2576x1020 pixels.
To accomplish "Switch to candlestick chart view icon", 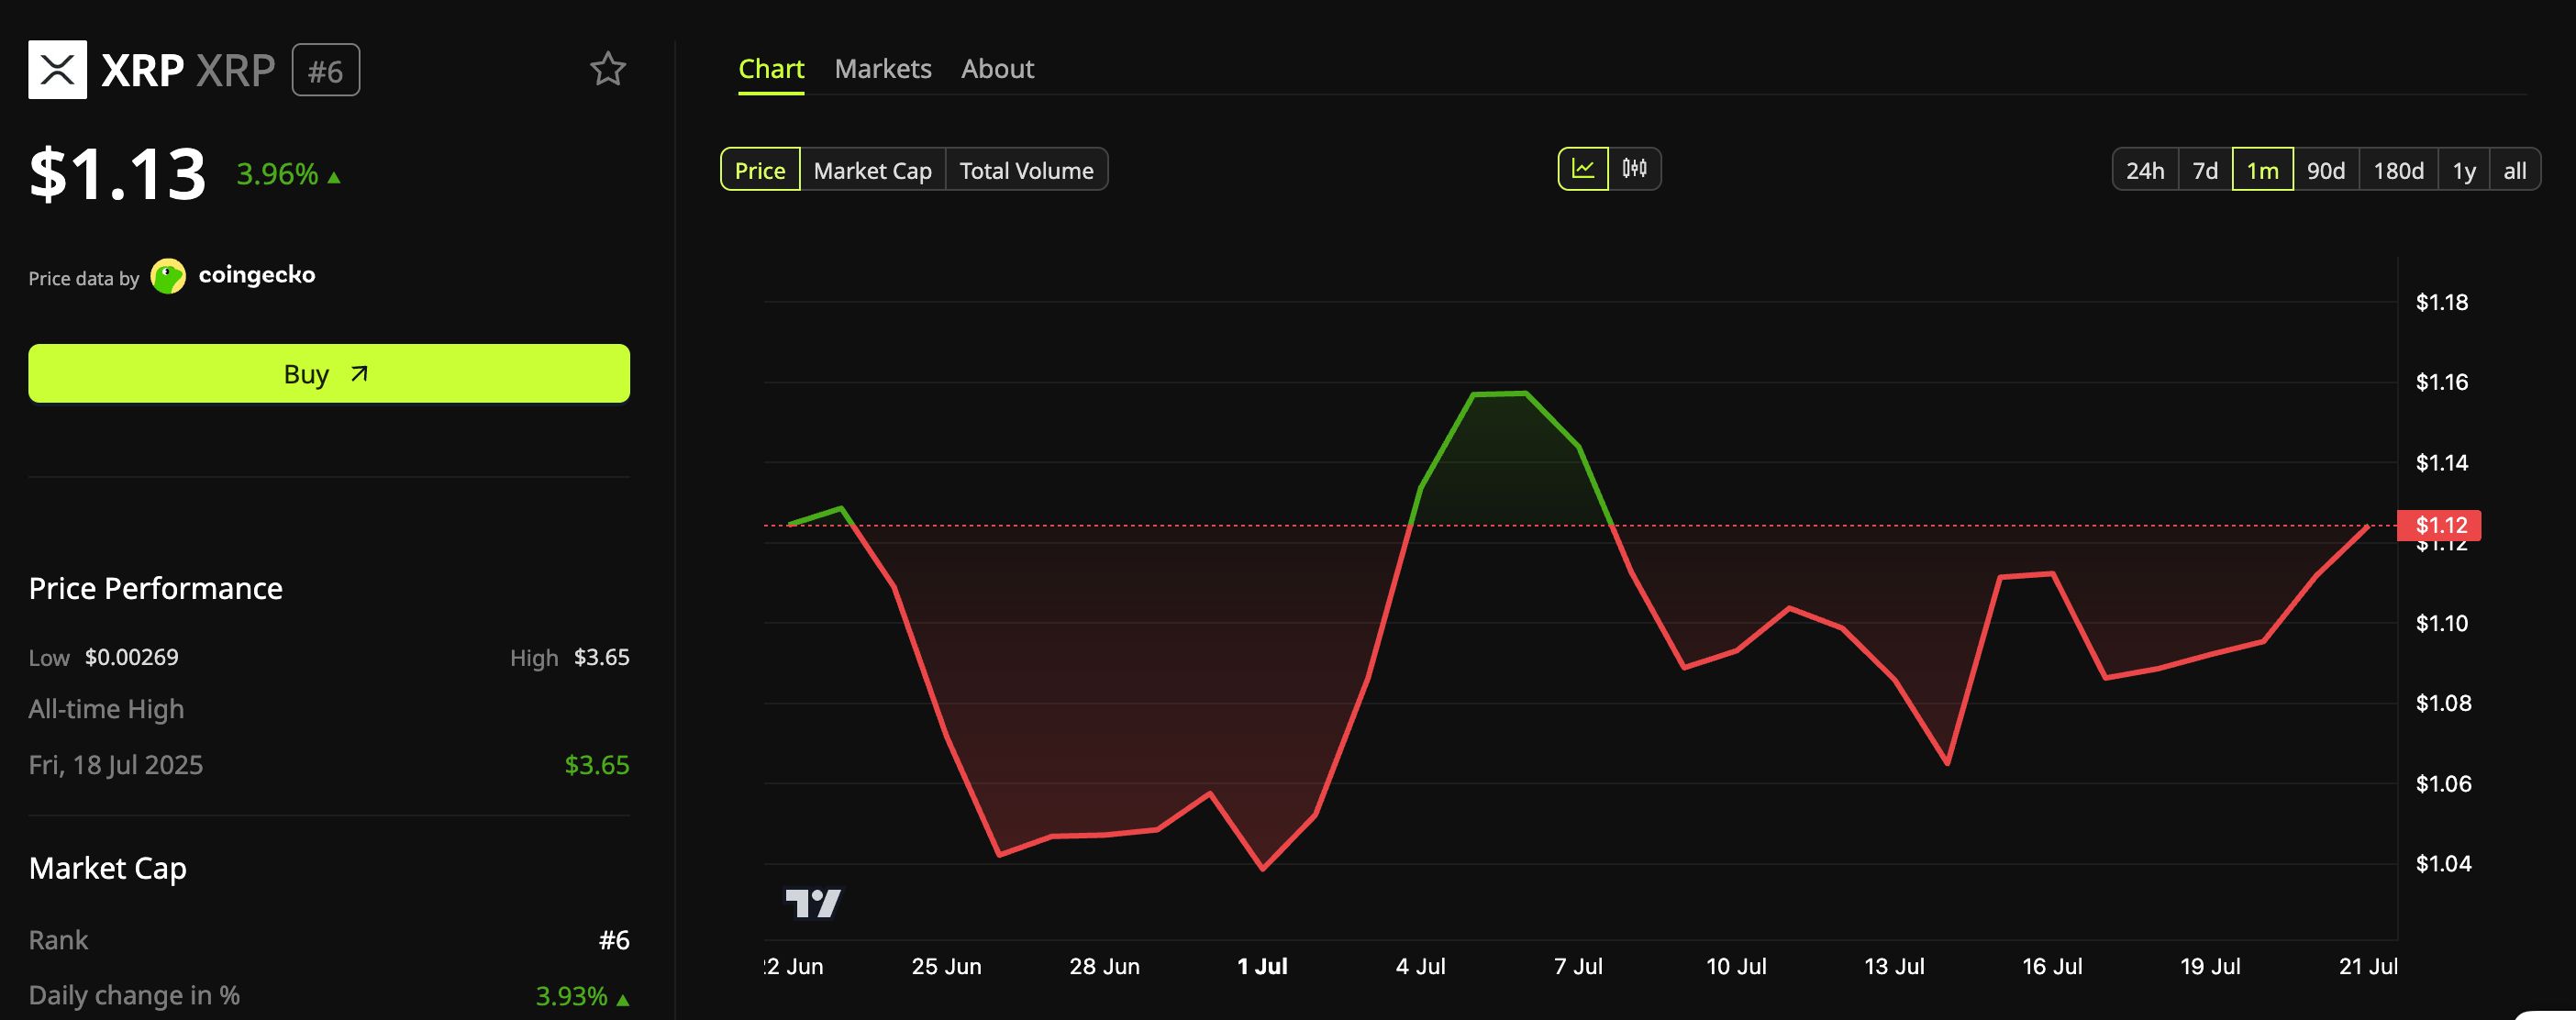I will pos(1634,169).
